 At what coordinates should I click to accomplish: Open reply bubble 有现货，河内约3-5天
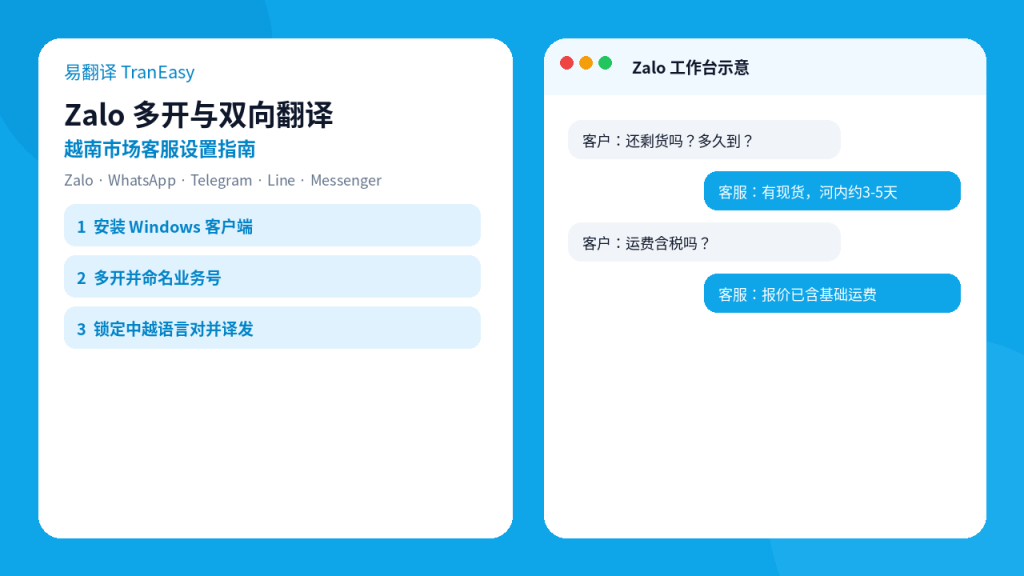click(832, 191)
